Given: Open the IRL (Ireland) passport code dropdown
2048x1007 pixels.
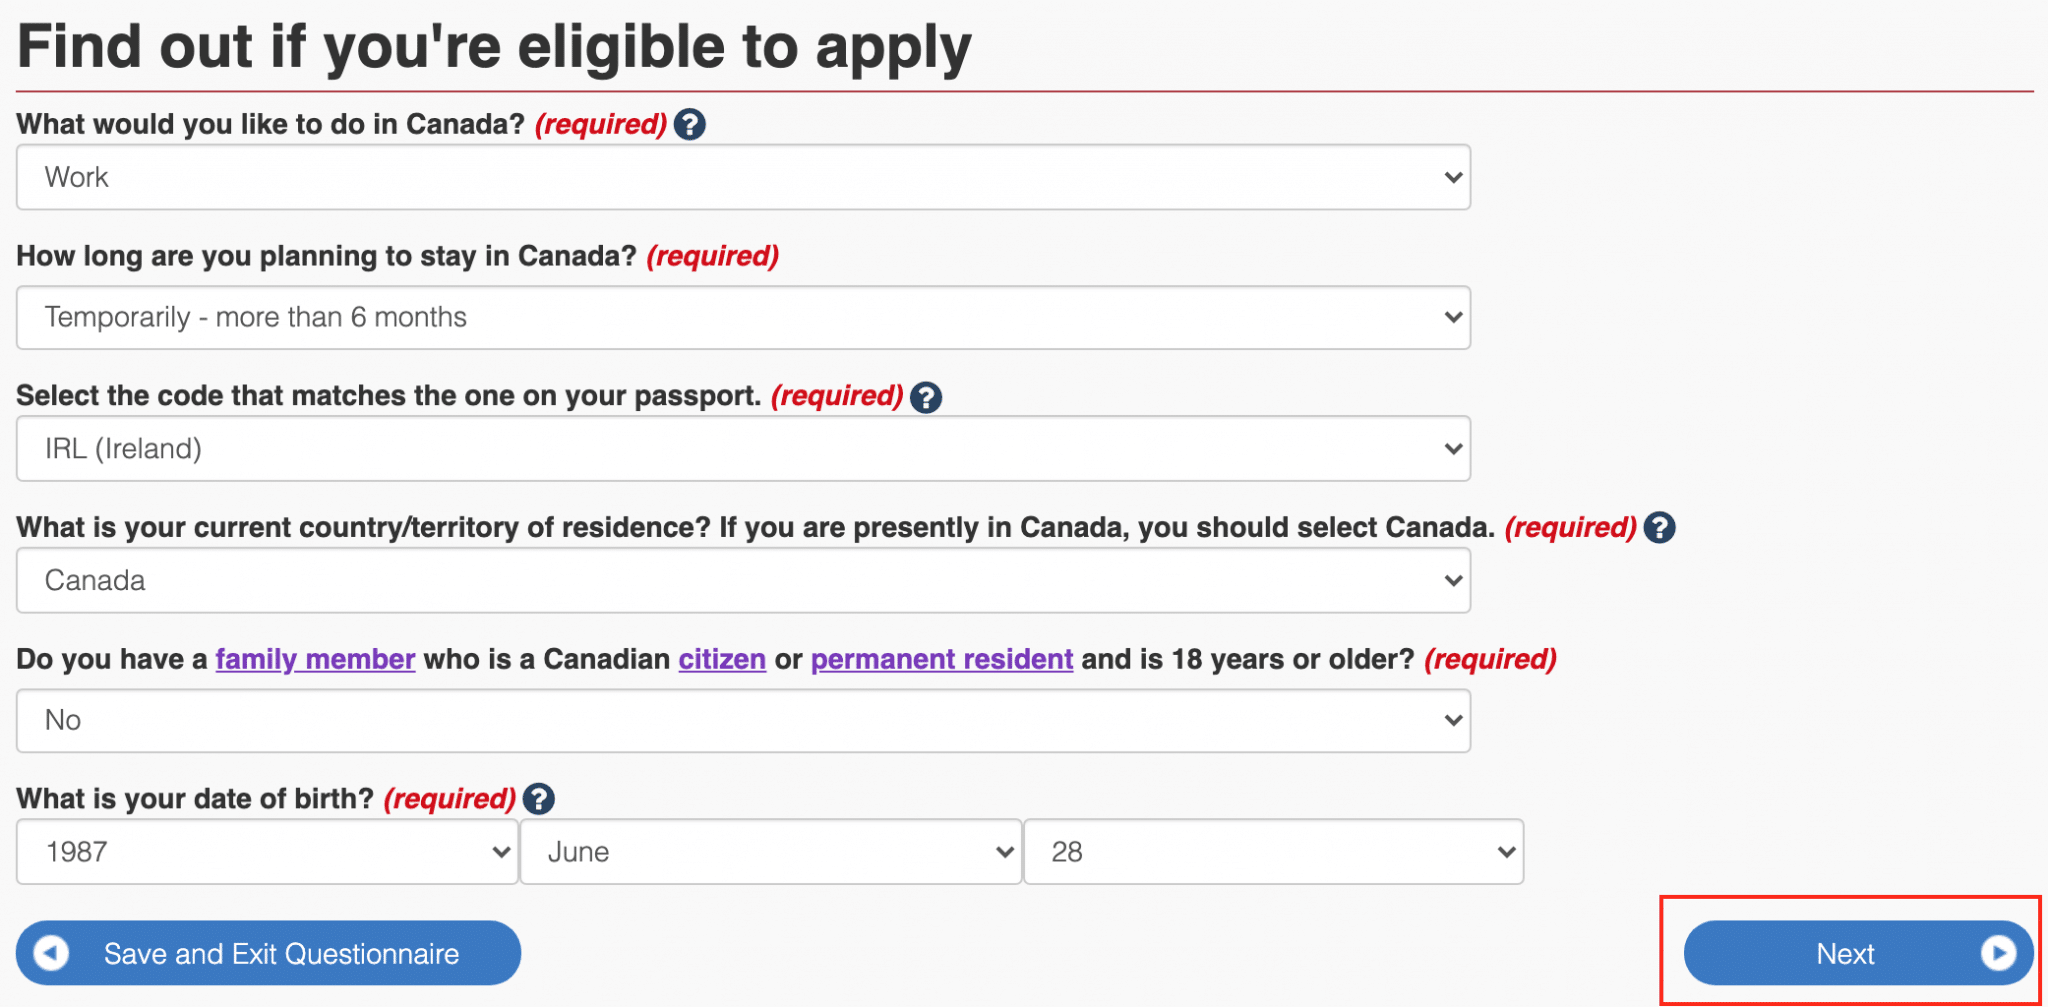Looking at the screenshot, I should [x=743, y=449].
